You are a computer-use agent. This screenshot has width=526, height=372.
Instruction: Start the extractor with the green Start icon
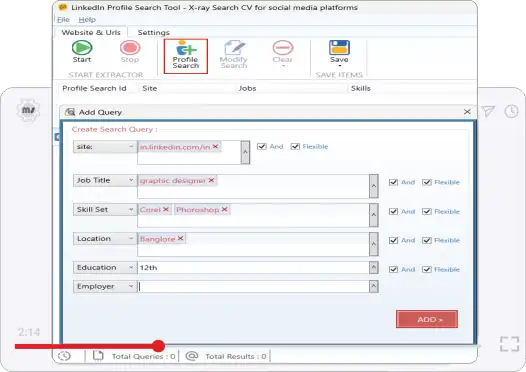pyautogui.click(x=82, y=48)
